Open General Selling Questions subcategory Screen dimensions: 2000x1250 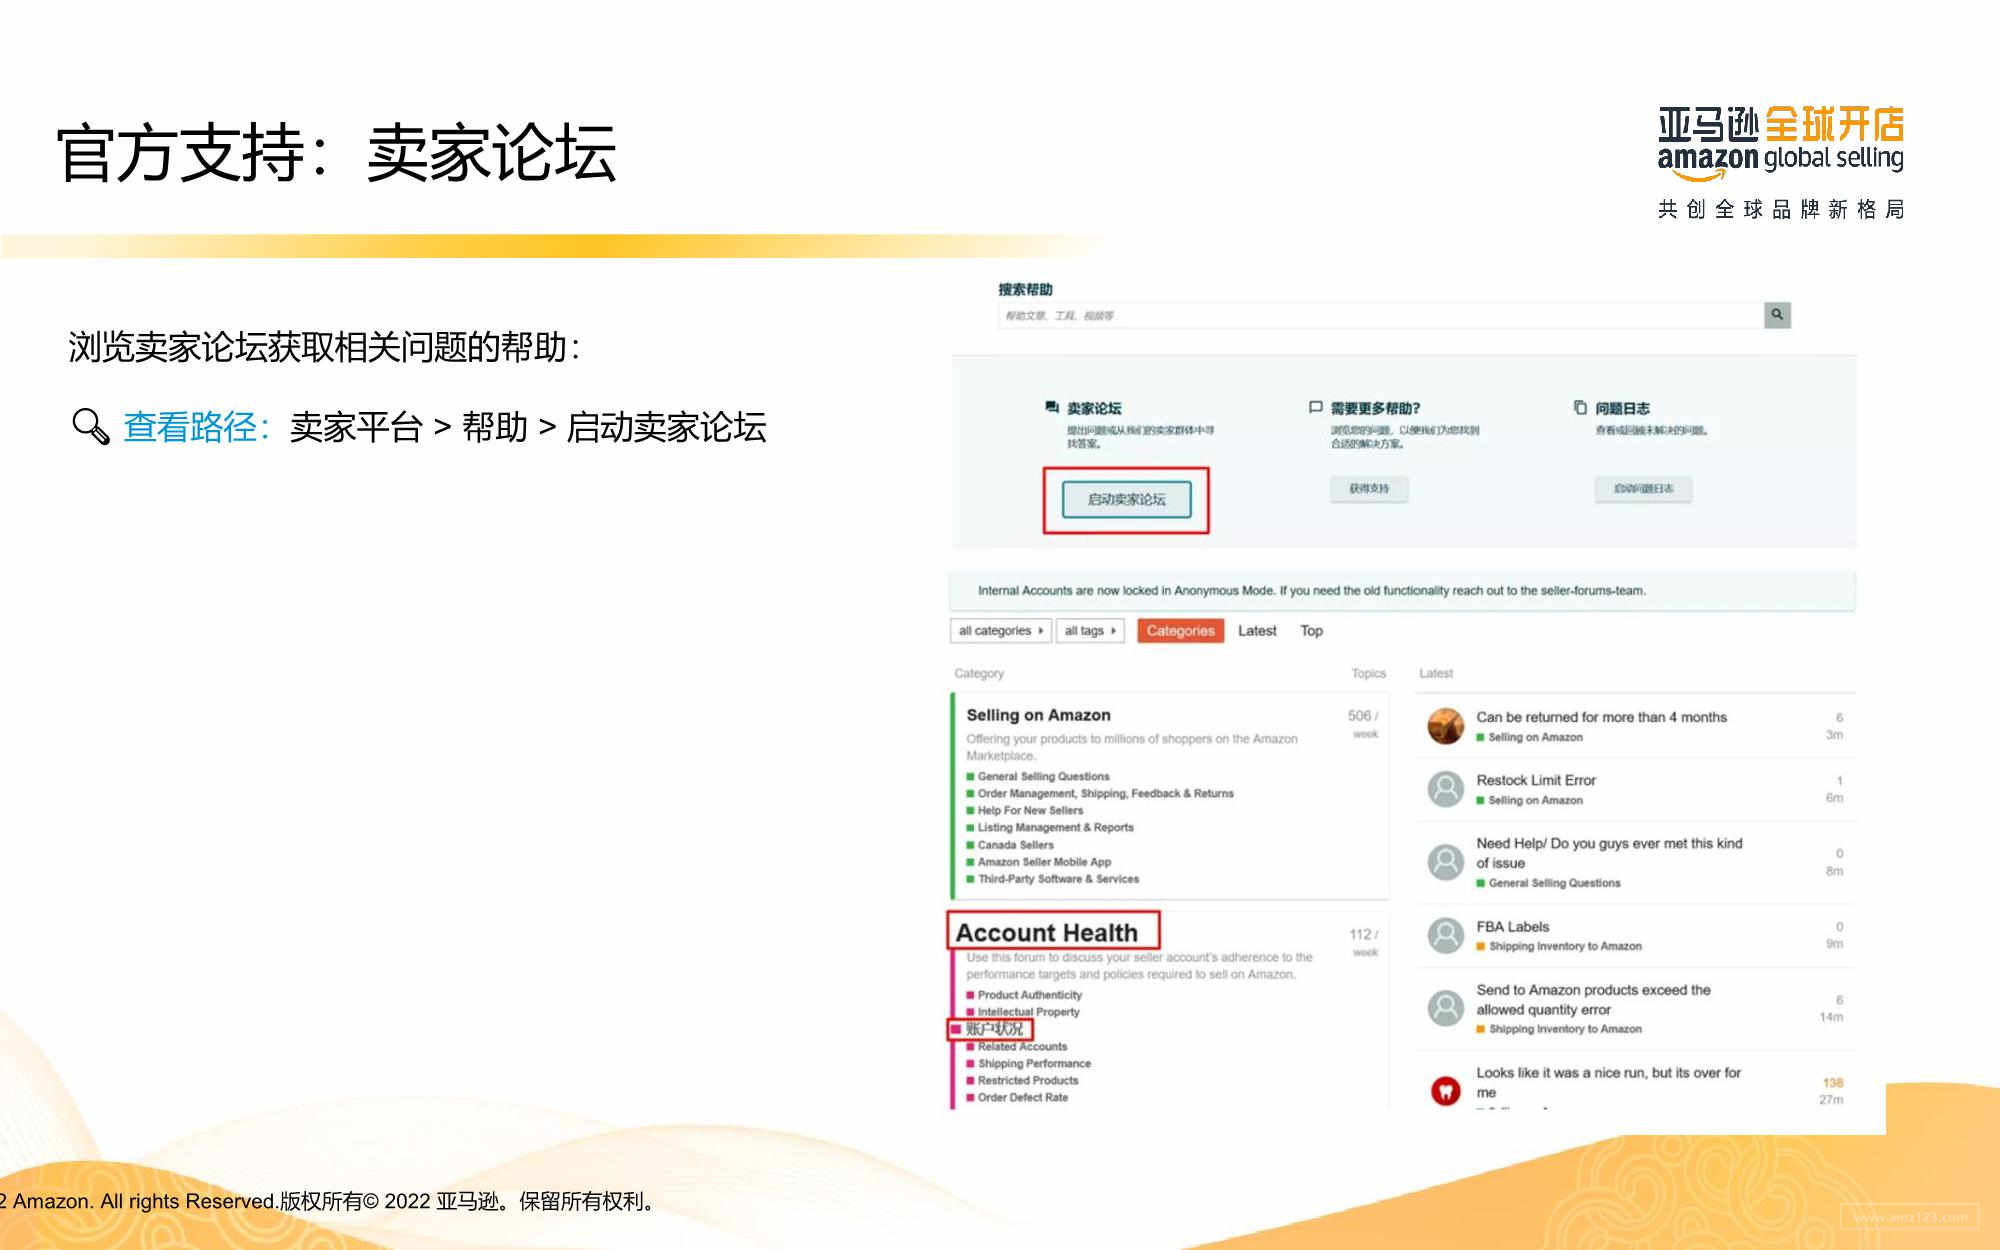pos(1043,777)
